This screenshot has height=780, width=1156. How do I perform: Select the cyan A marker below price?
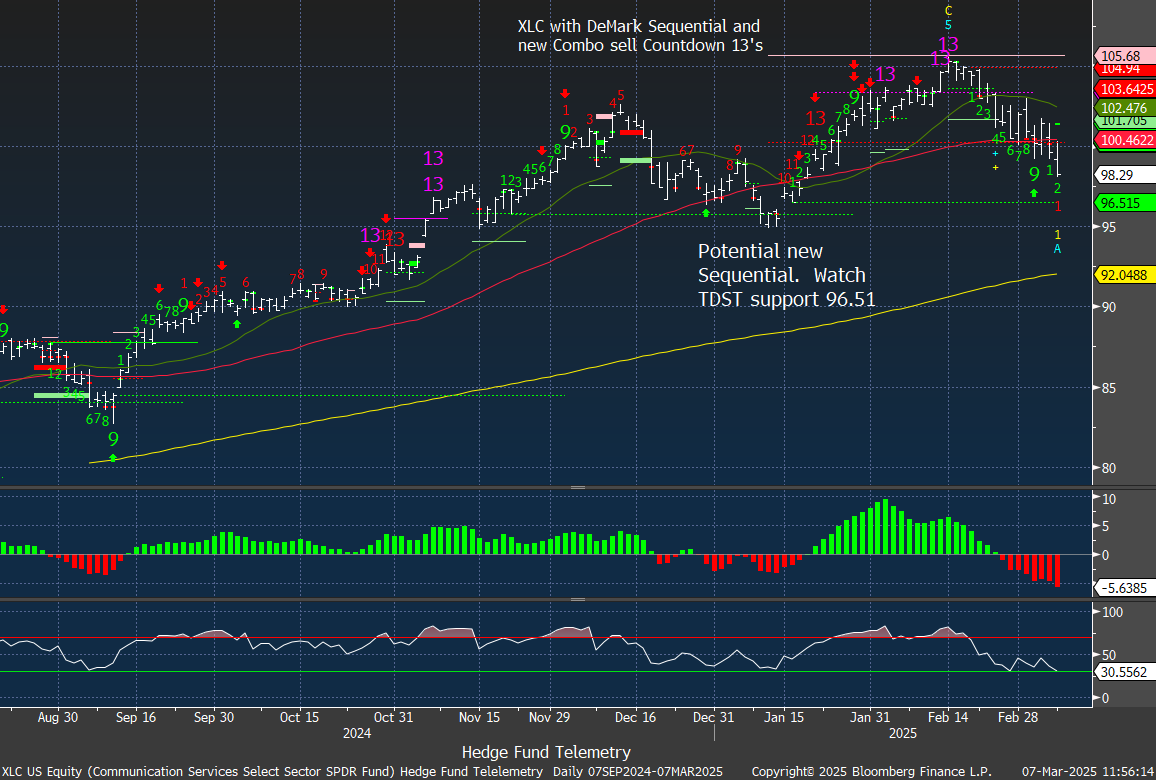1057,249
